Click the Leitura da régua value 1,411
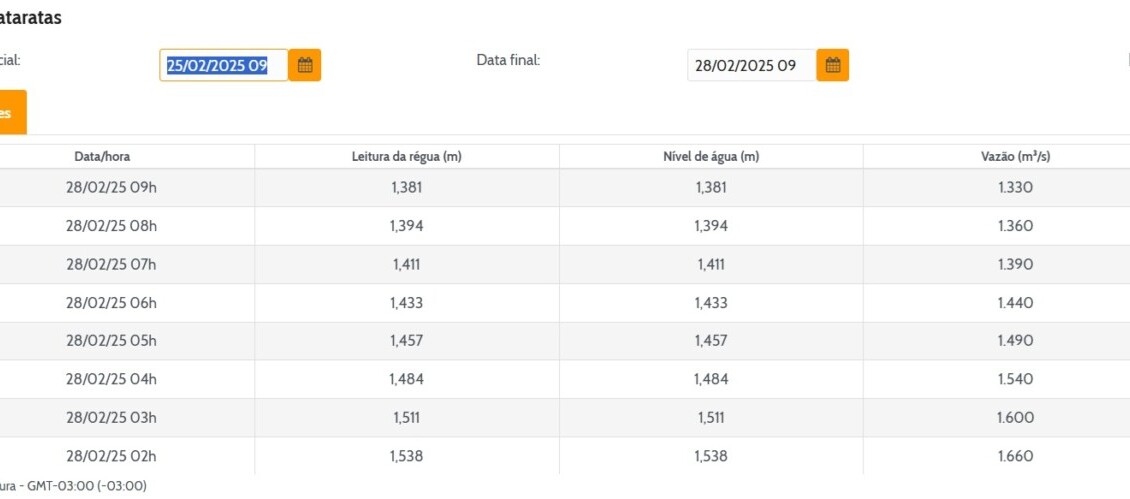Screen dimensions: 1130x499 [x=406, y=264]
